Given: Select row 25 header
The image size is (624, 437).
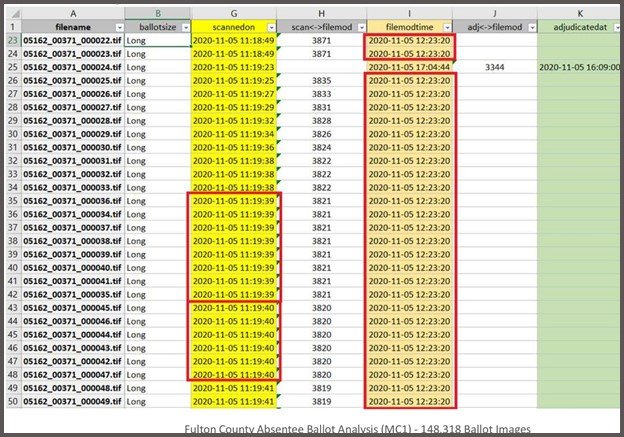Looking at the screenshot, I should point(11,67).
